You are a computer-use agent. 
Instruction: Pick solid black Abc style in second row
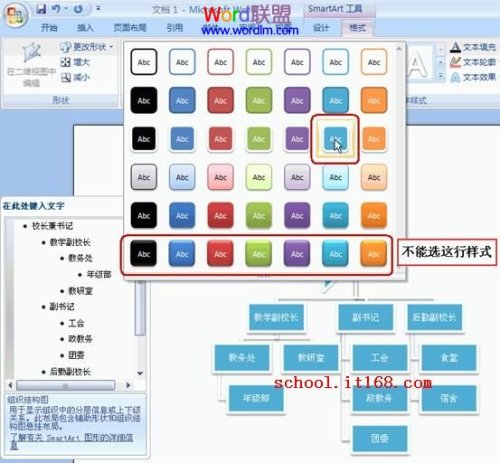coord(144,100)
